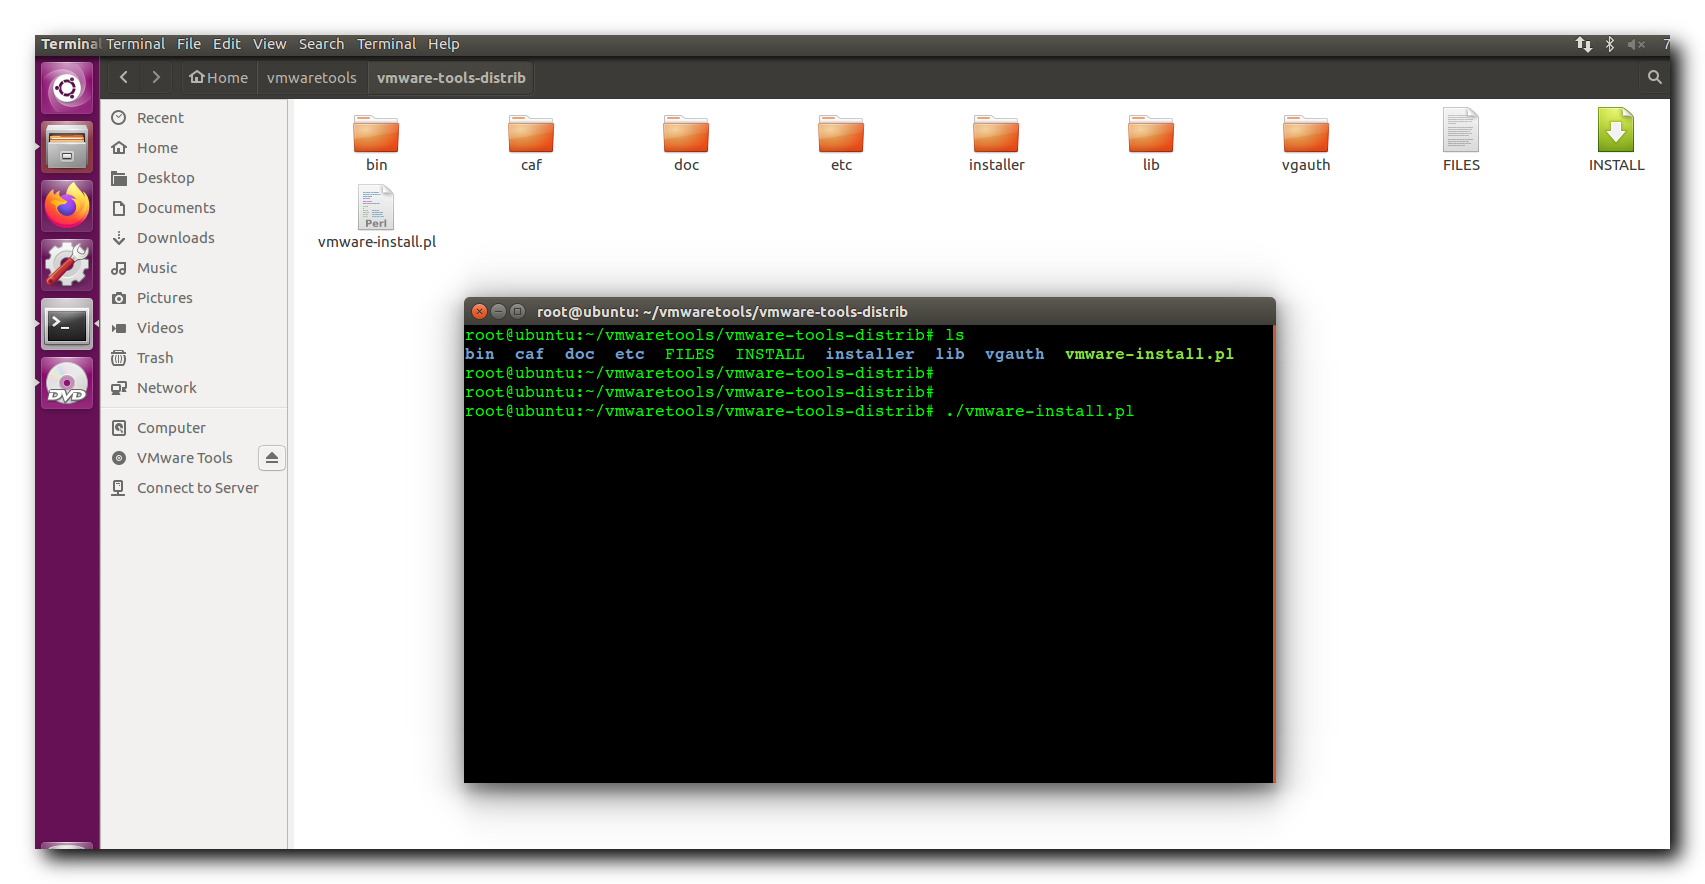Image resolution: width=1705 pixels, height=884 pixels.
Task: Open the File menu
Action: (x=189, y=44)
